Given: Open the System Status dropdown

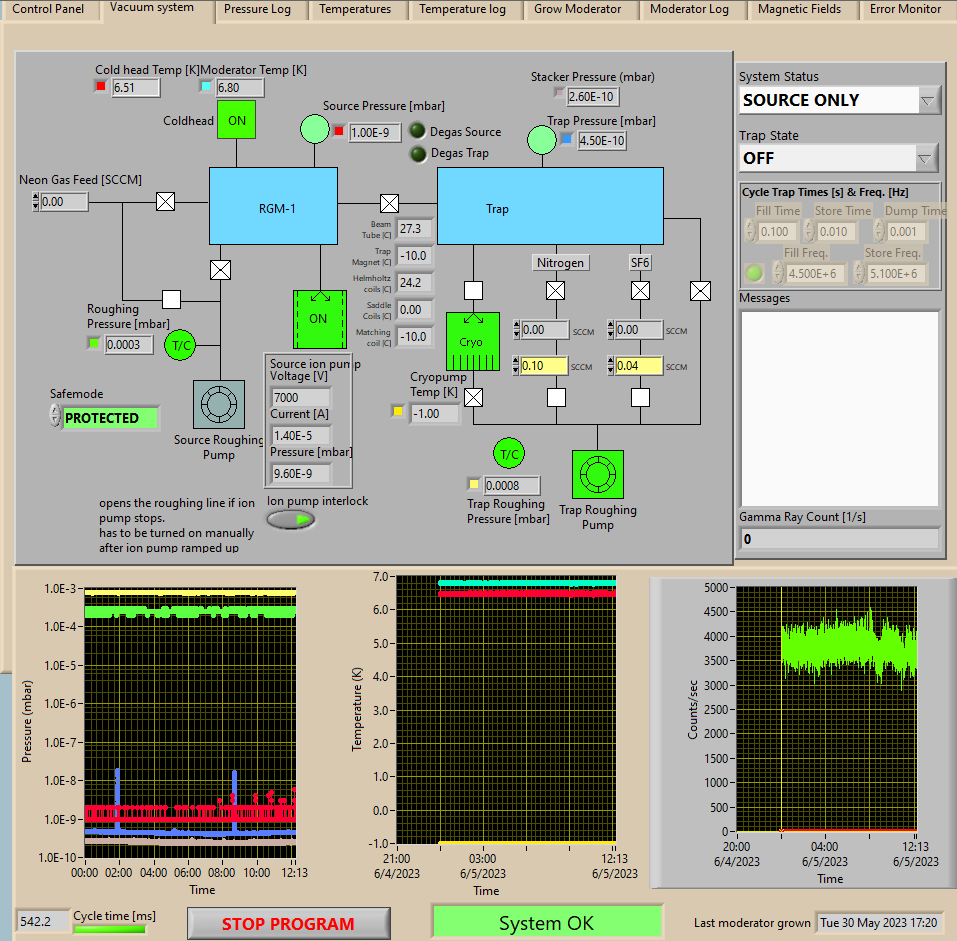Looking at the screenshot, I should pos(928,100).
